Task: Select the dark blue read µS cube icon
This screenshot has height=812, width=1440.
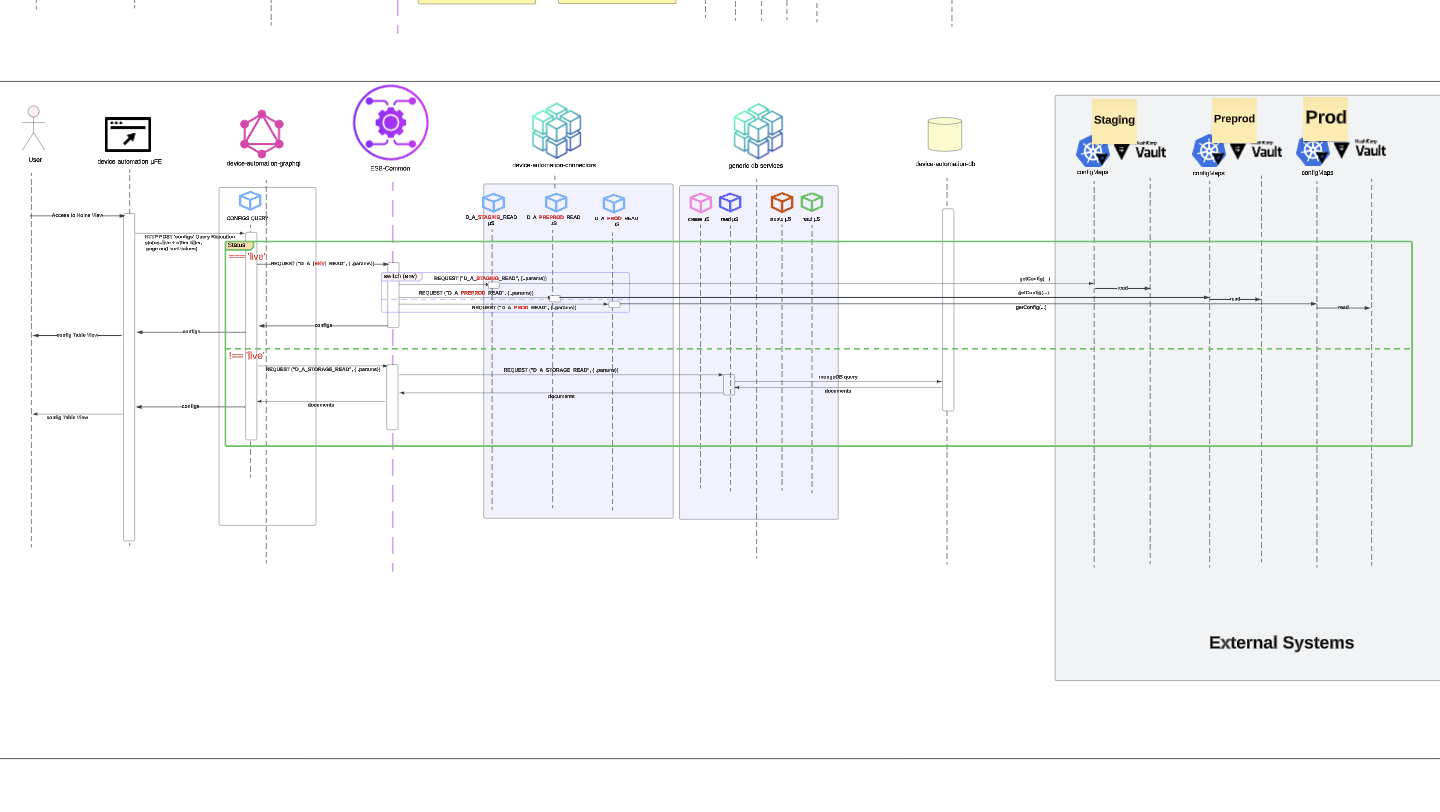Action: coord(730,203)
